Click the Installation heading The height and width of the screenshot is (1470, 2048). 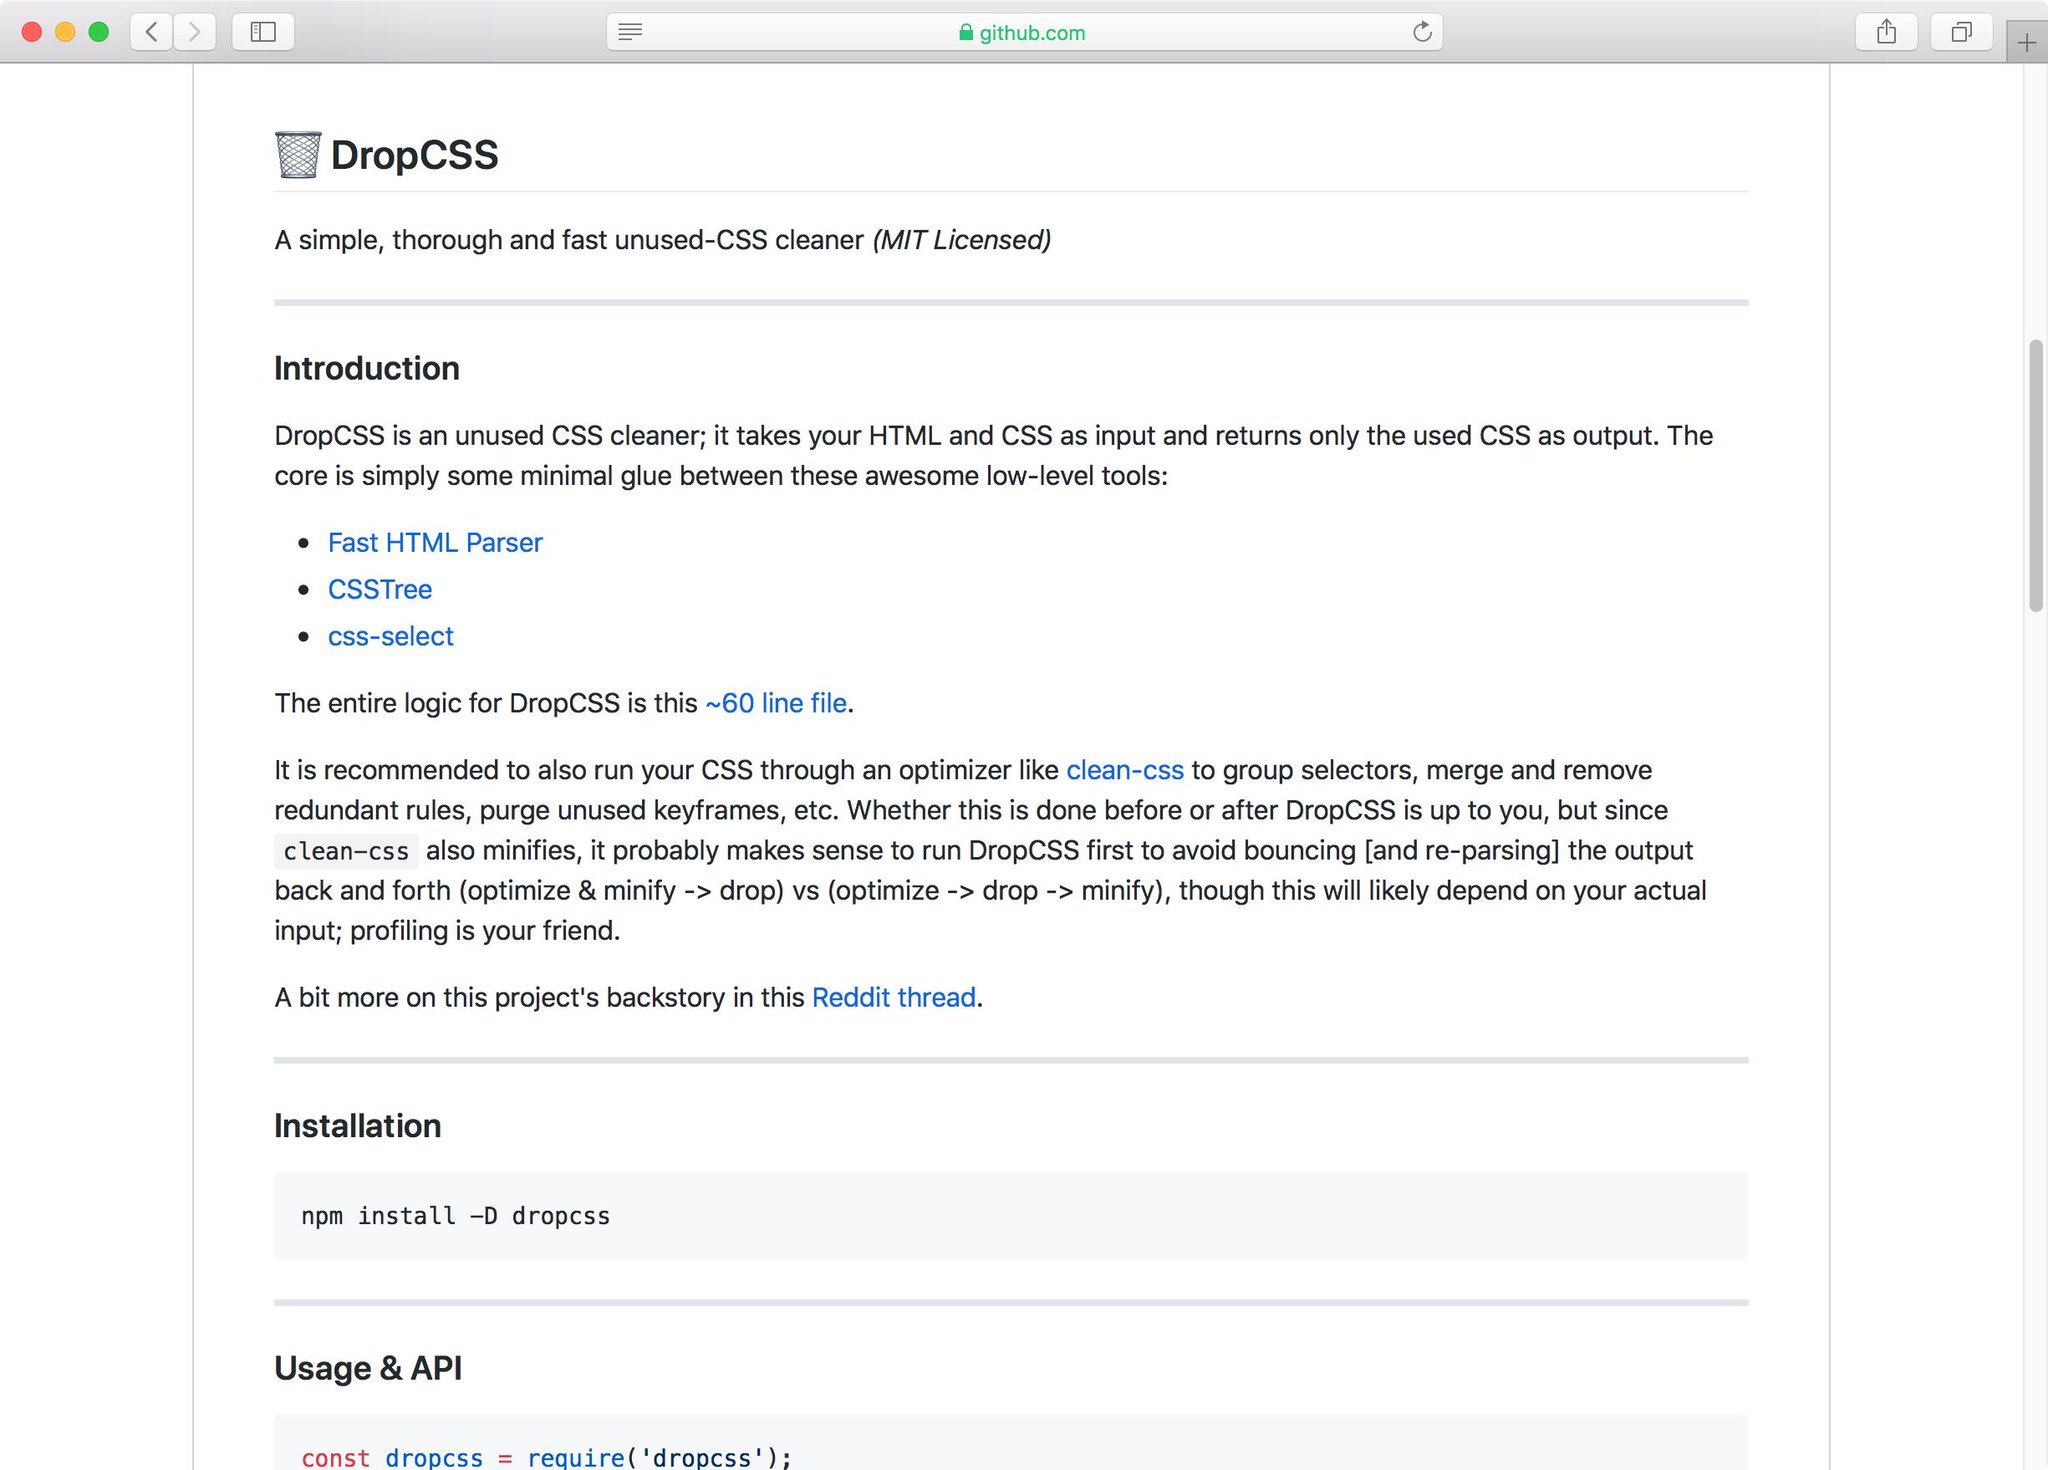point(358,1126)
